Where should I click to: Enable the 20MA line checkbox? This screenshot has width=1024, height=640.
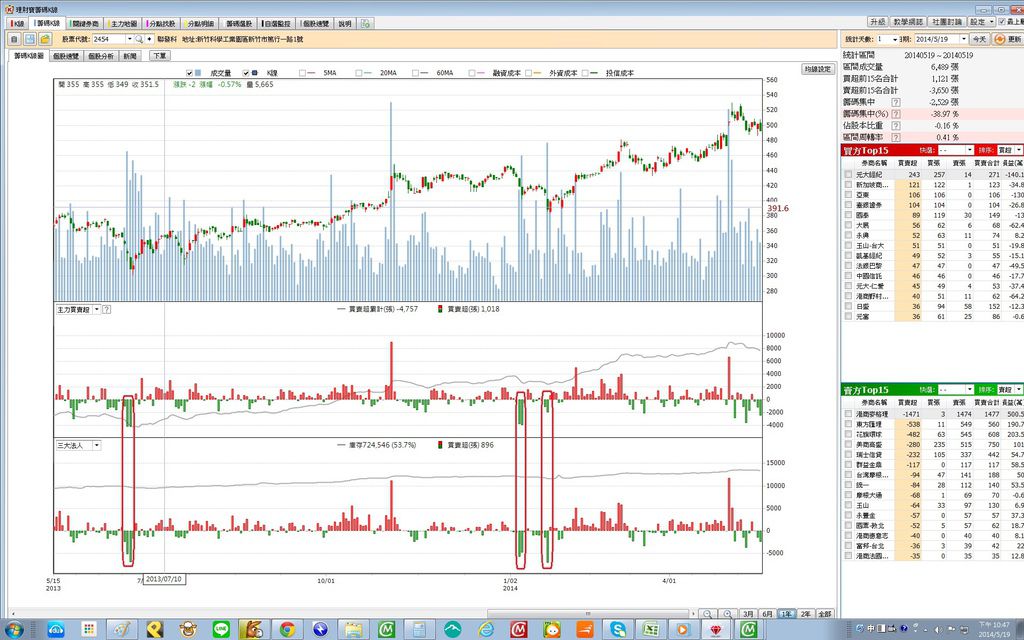[x=359, y=73]
